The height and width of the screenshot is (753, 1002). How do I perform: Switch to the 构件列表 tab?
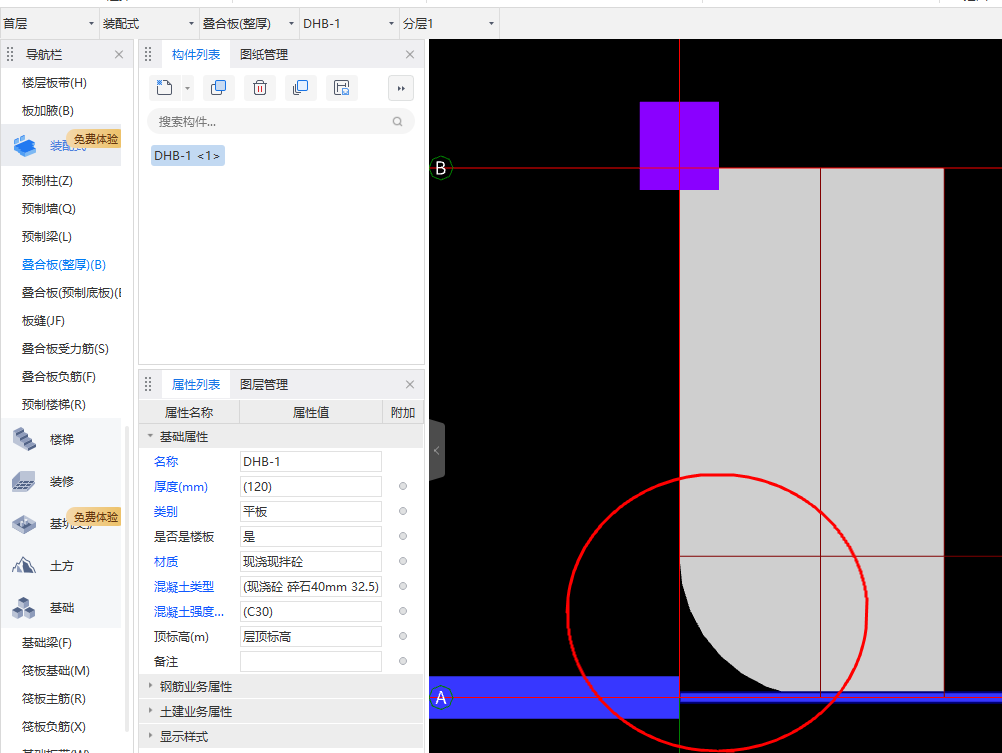(196, 54)
